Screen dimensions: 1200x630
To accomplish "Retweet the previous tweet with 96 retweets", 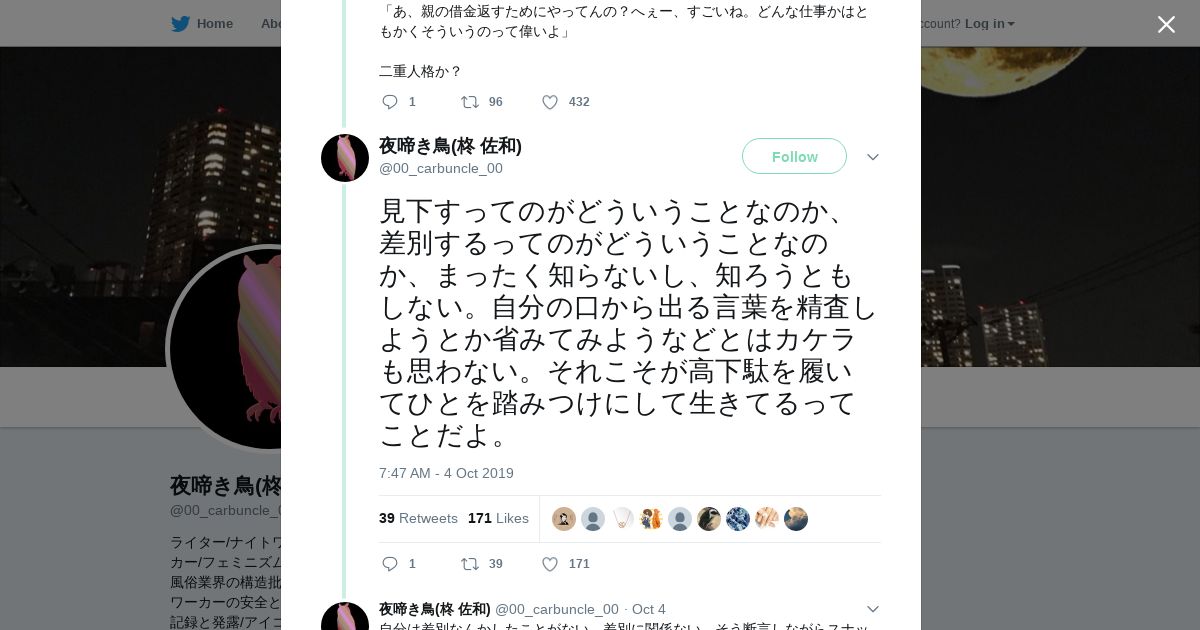I will click(469, 102).
